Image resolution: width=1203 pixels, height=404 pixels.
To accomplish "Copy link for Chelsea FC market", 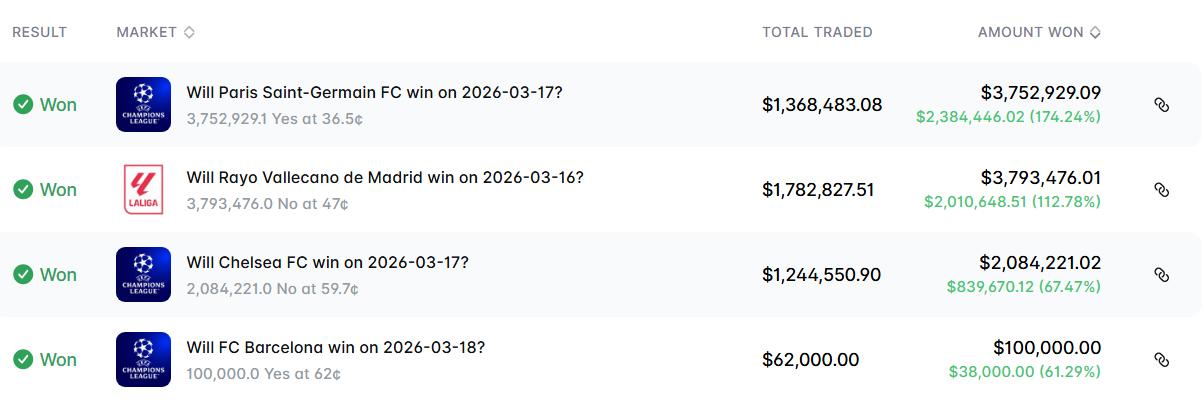I will click(1161, 274).
